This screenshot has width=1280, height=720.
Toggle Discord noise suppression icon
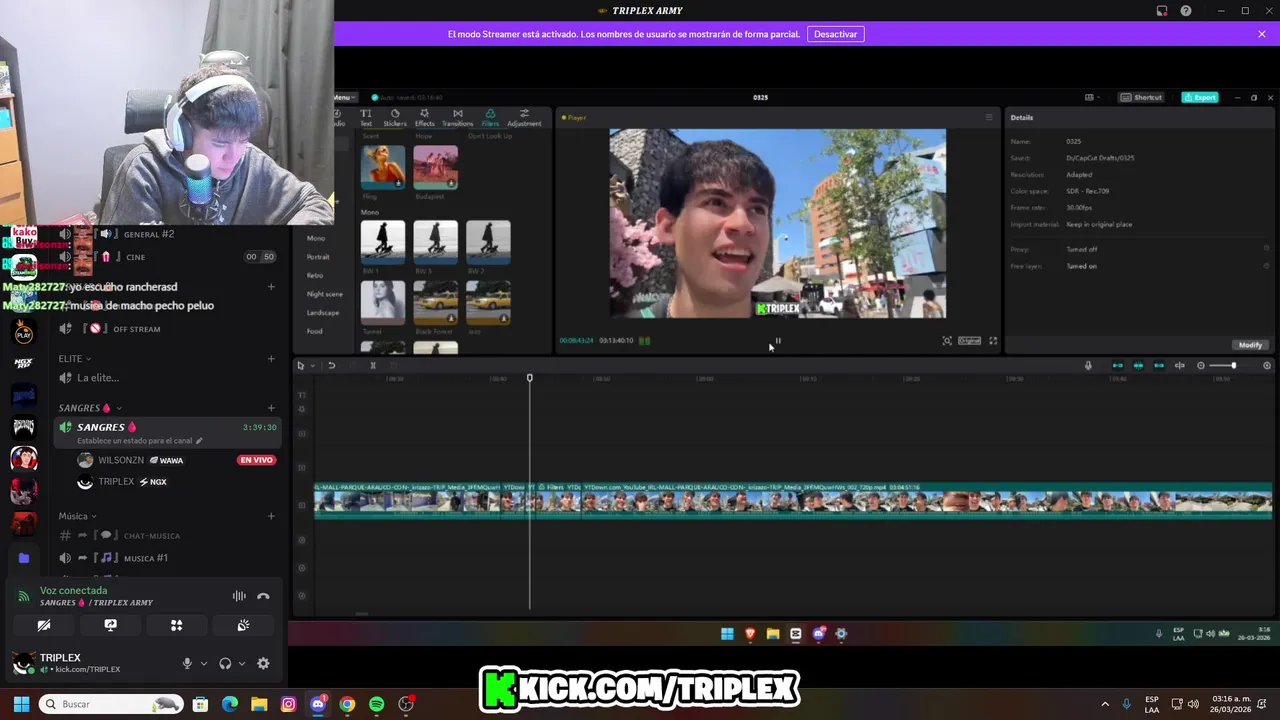pos(239,596)
